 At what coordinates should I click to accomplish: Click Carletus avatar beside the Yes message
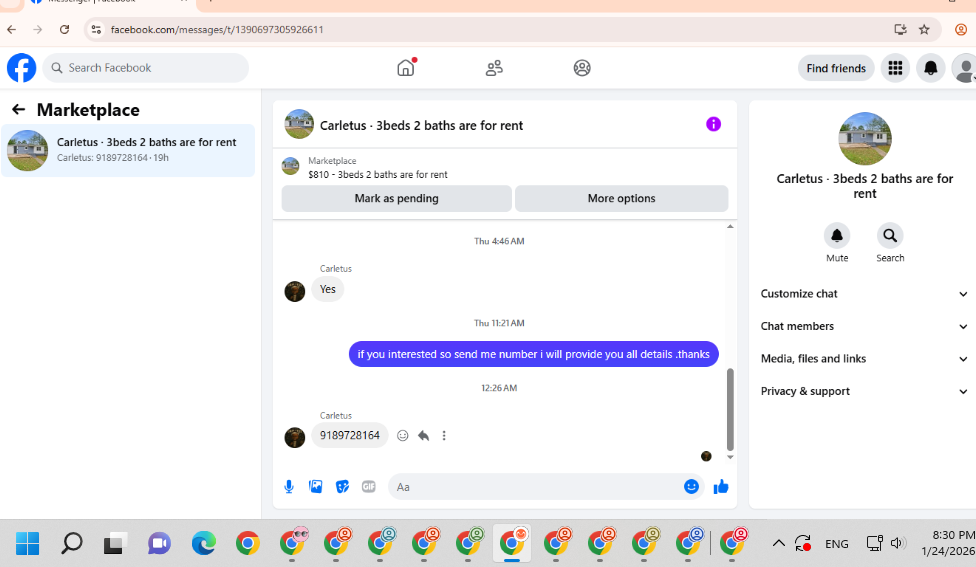click(x=294, y=291)
